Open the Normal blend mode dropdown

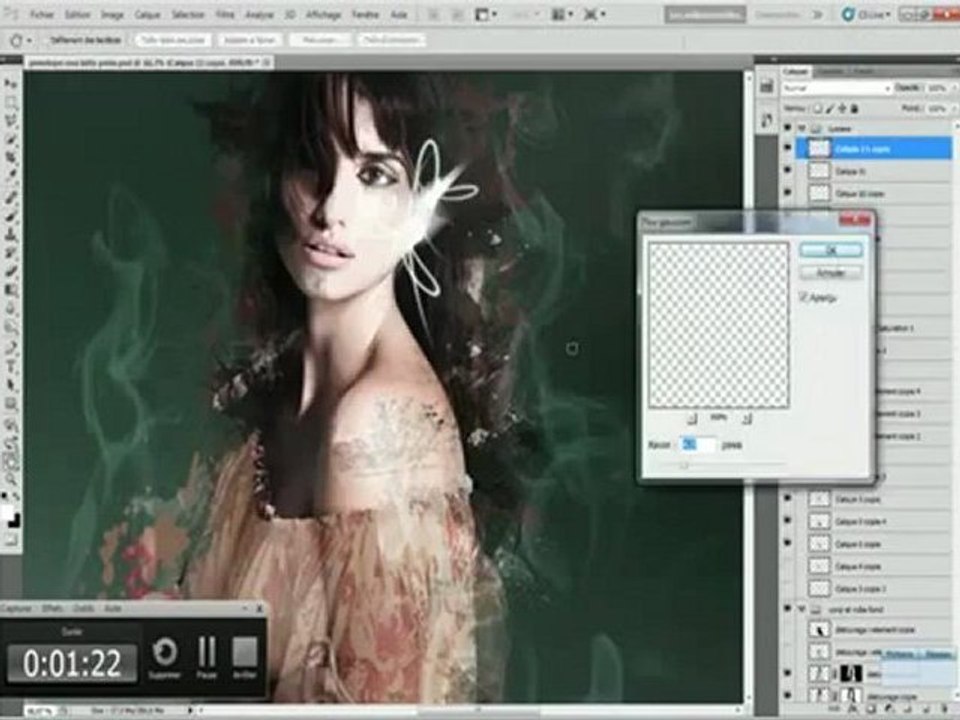(x=836, y=89)
